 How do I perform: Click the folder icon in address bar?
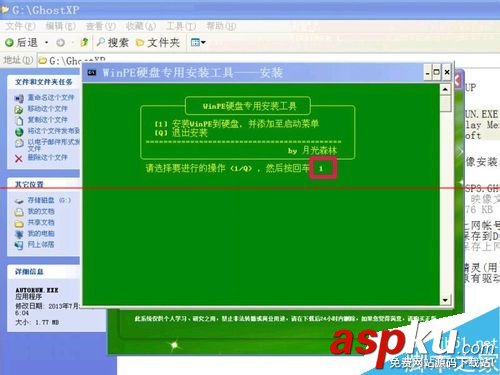43,61
